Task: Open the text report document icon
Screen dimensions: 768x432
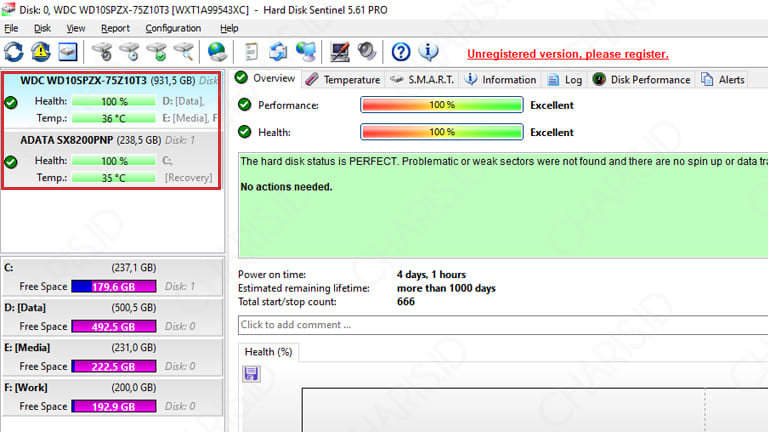Action: 251,51
